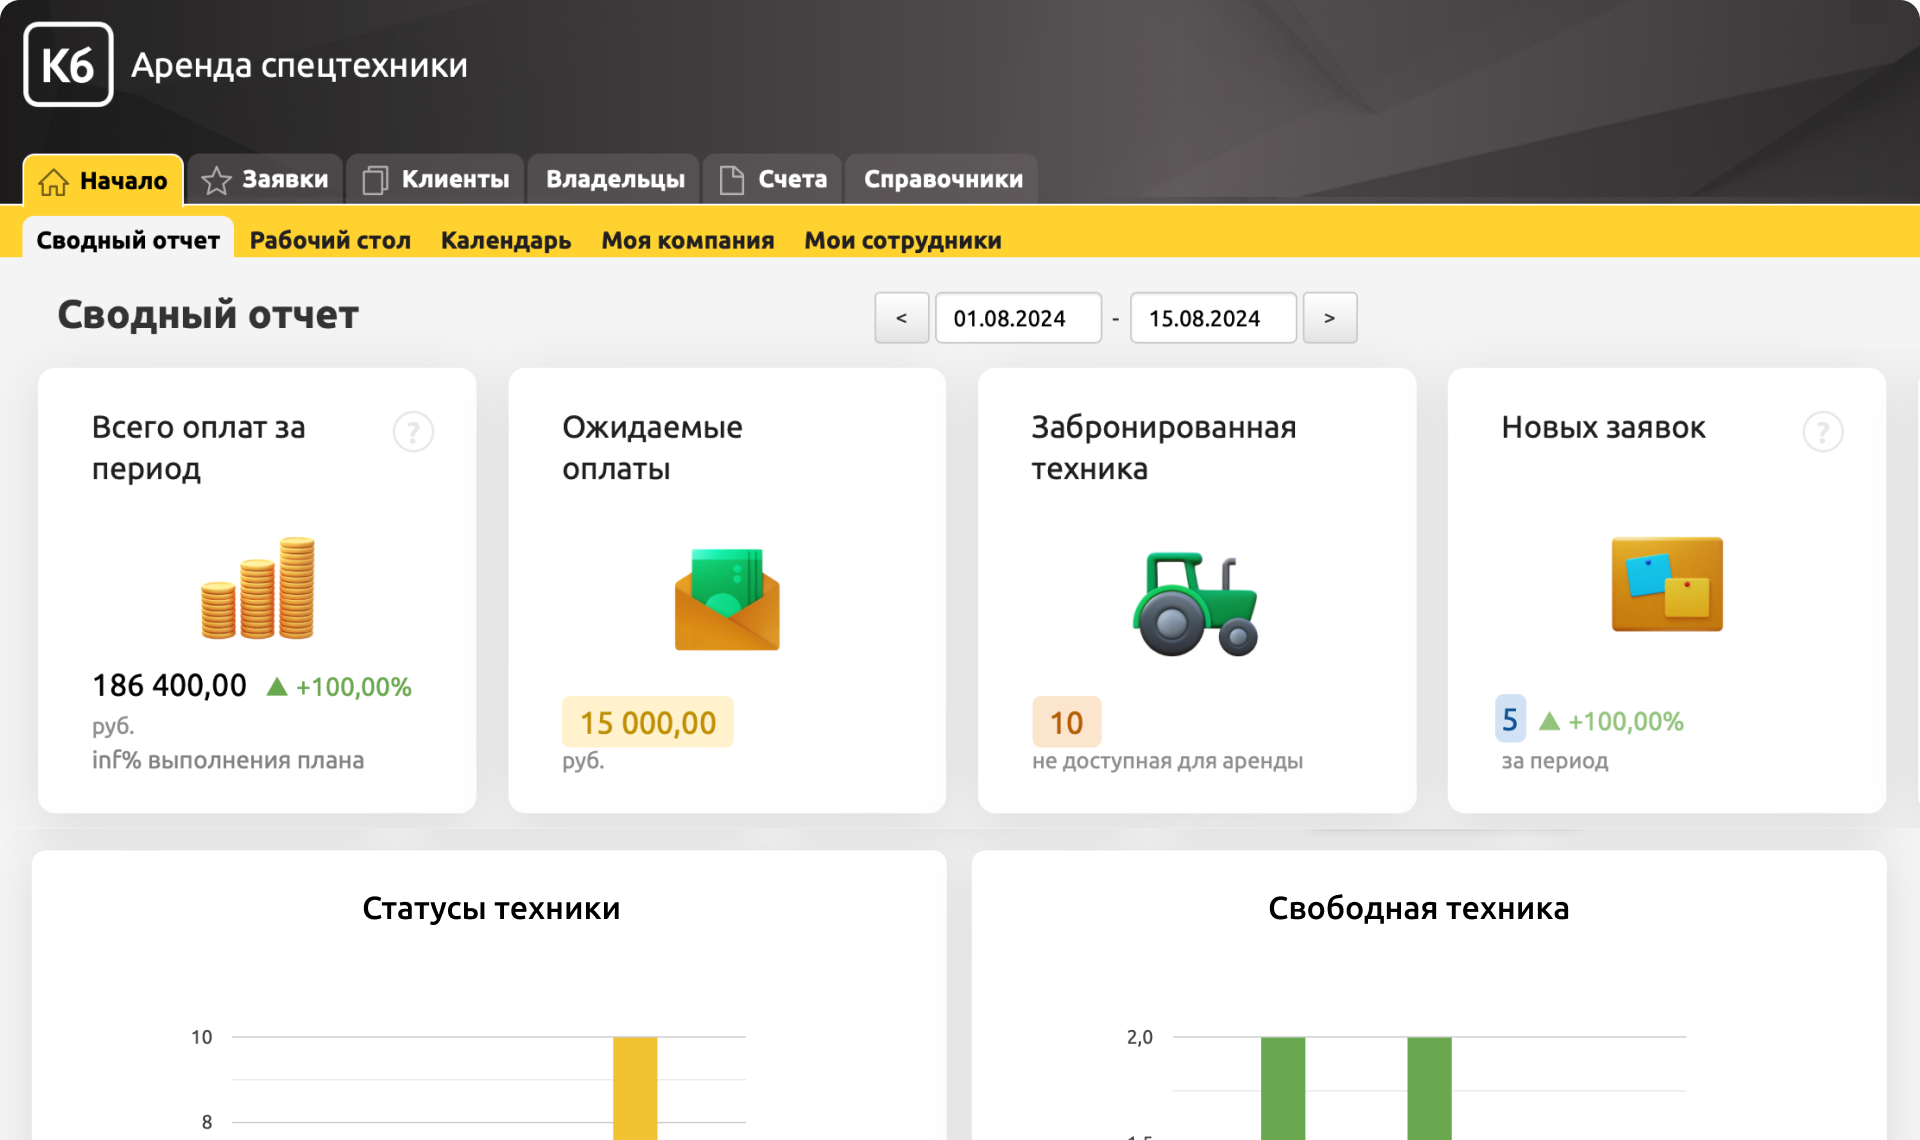Click the K6 logo icon
The image size is (1920, 1140).
pos(68,65)
